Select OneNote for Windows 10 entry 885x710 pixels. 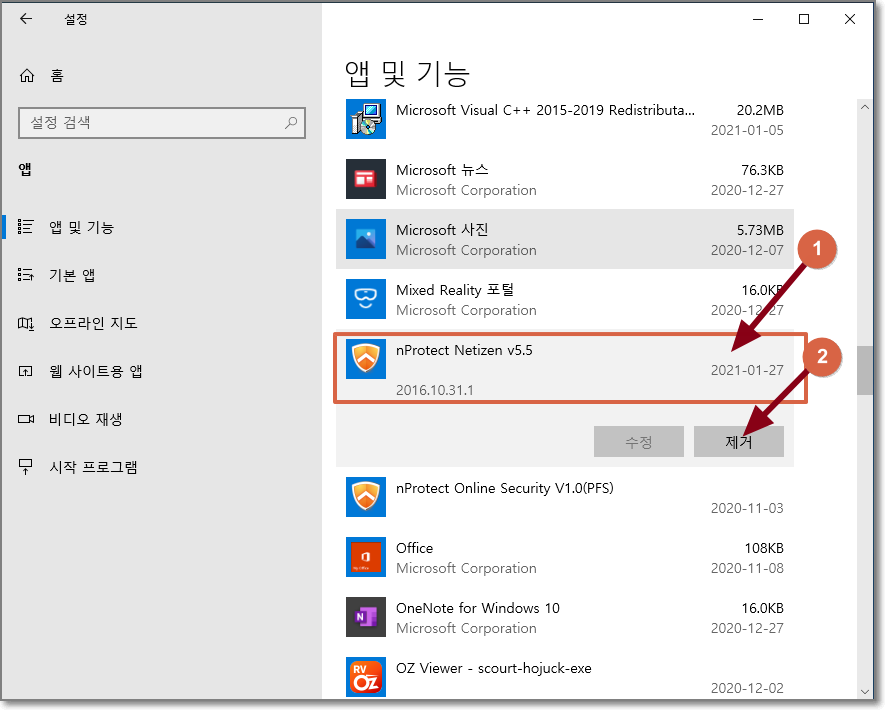564,617
